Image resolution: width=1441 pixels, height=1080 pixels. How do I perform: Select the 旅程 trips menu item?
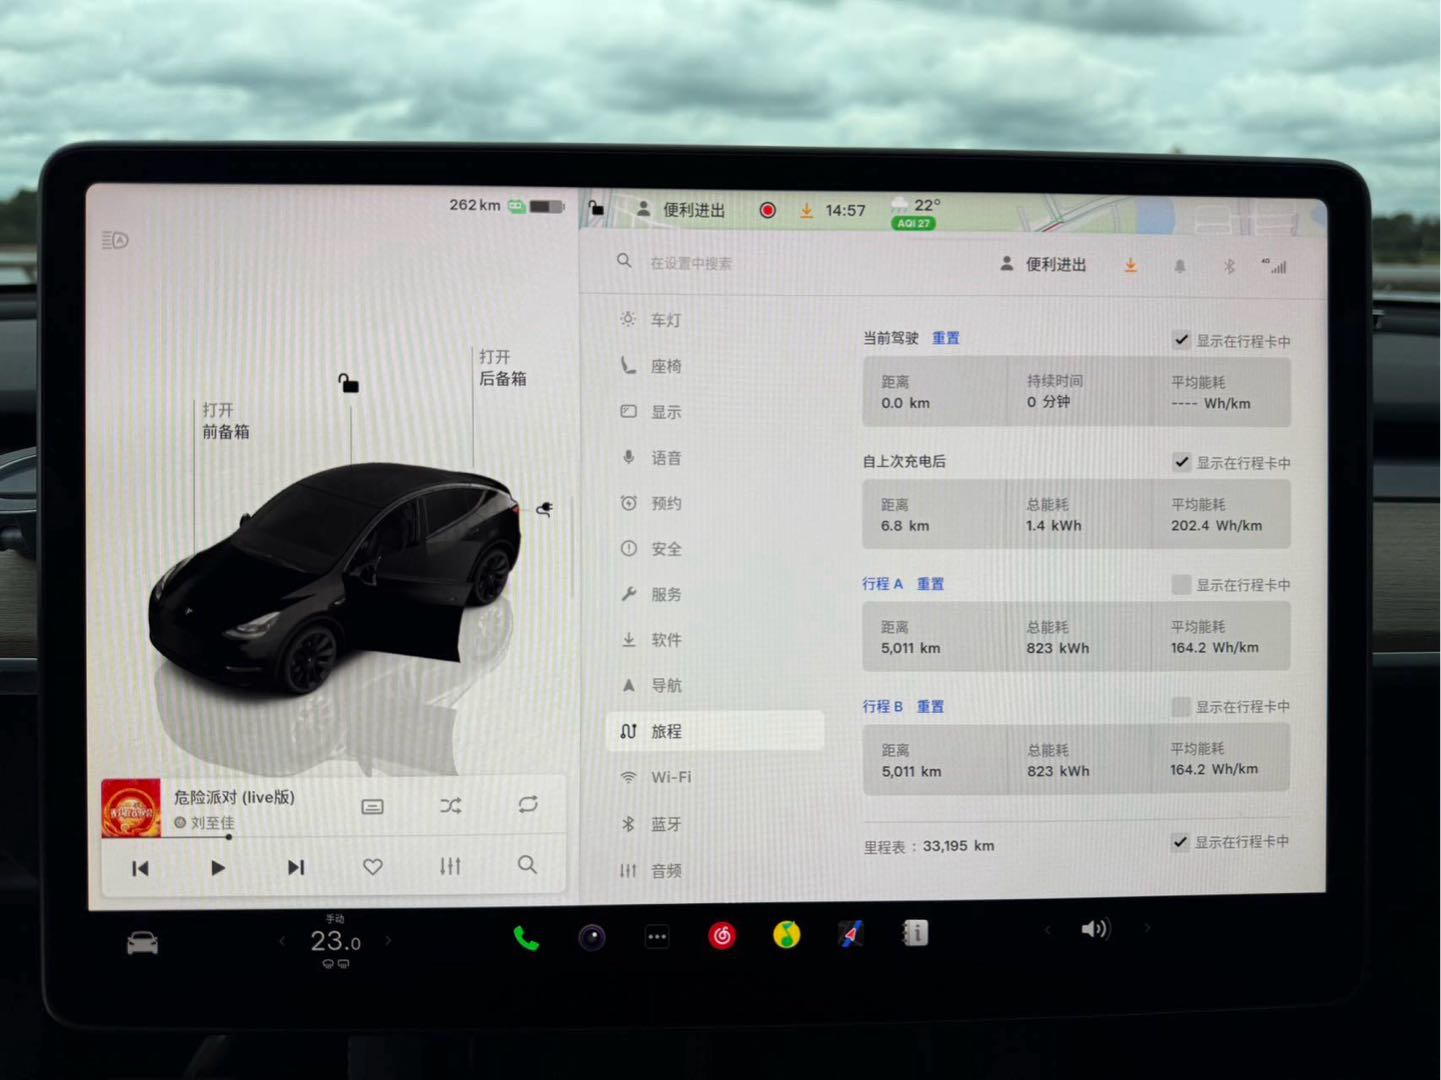pyautogui.click(x=714, y=731)
